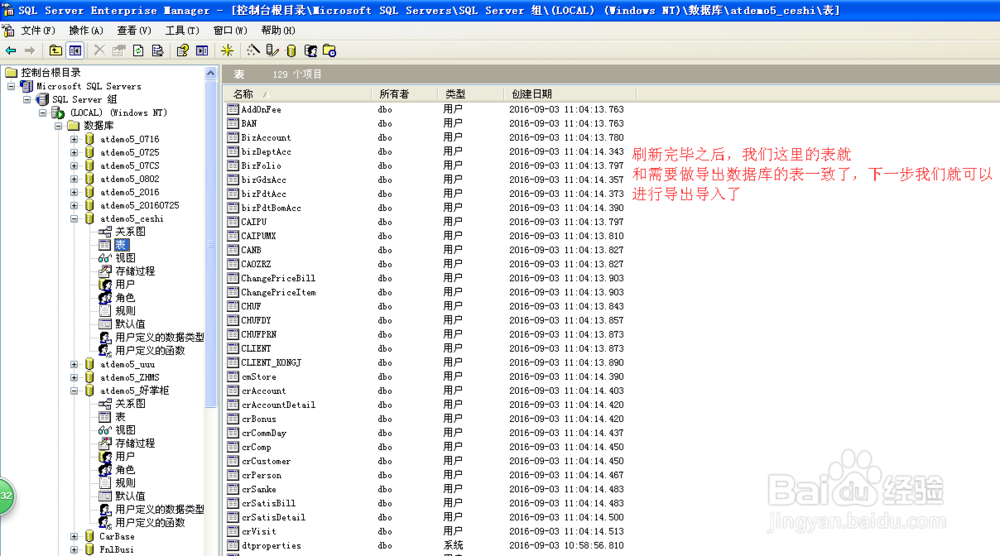Select the 默认值 node under atdemo5_好掌柜

tap(130, 496)
